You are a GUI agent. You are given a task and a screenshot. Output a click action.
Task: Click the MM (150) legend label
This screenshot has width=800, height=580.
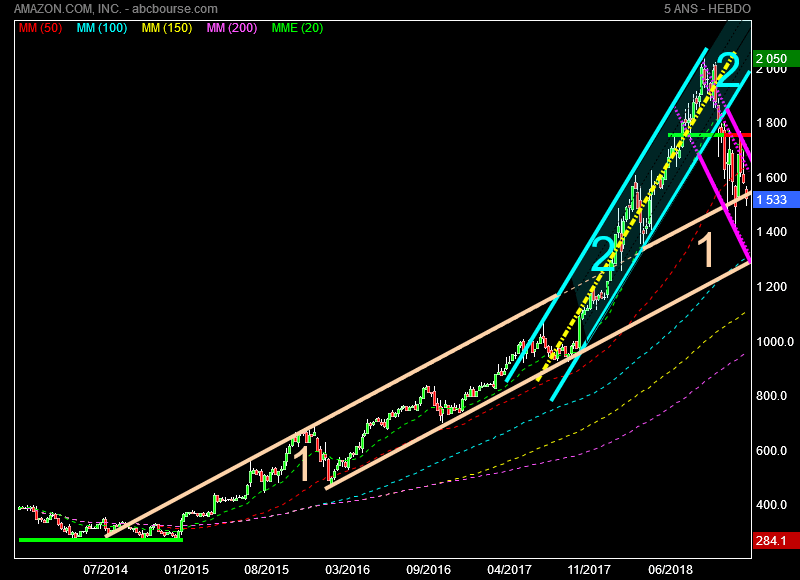tap(167, 28)
